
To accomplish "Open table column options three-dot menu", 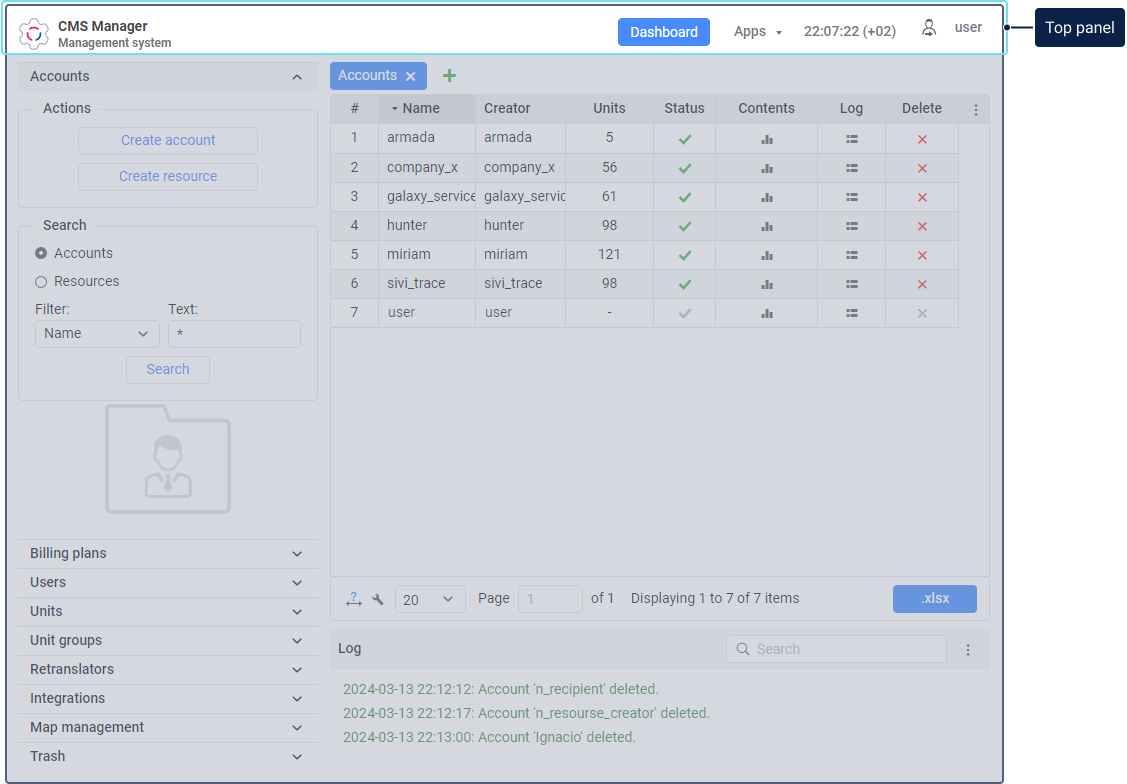I will 976,110.
